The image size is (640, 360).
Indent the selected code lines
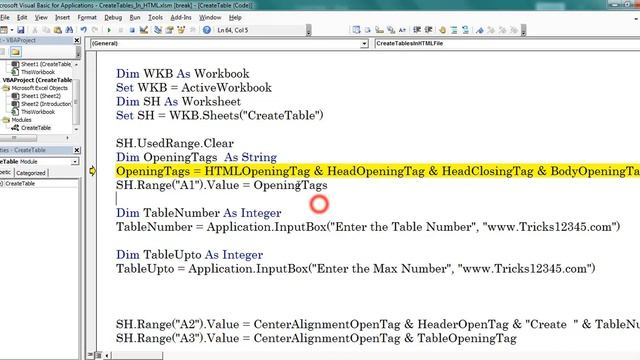pos(417,30)
